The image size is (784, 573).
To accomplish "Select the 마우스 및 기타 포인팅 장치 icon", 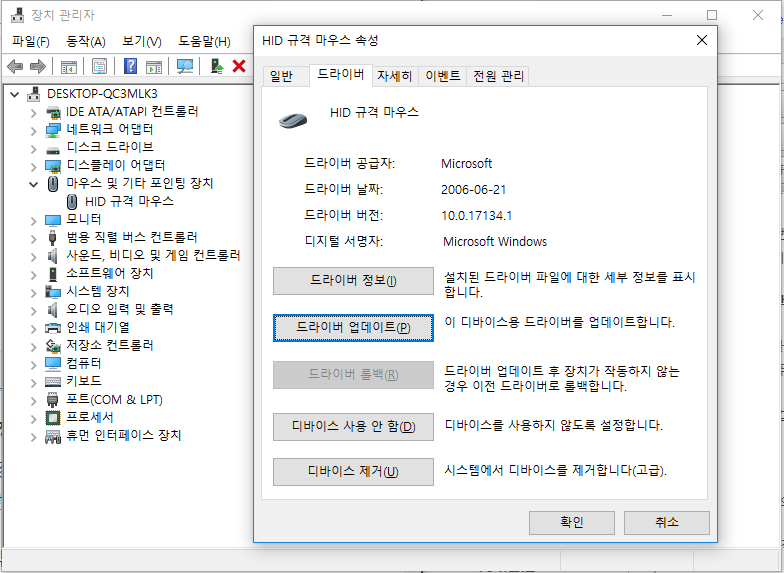I will [x=53, y=184].
